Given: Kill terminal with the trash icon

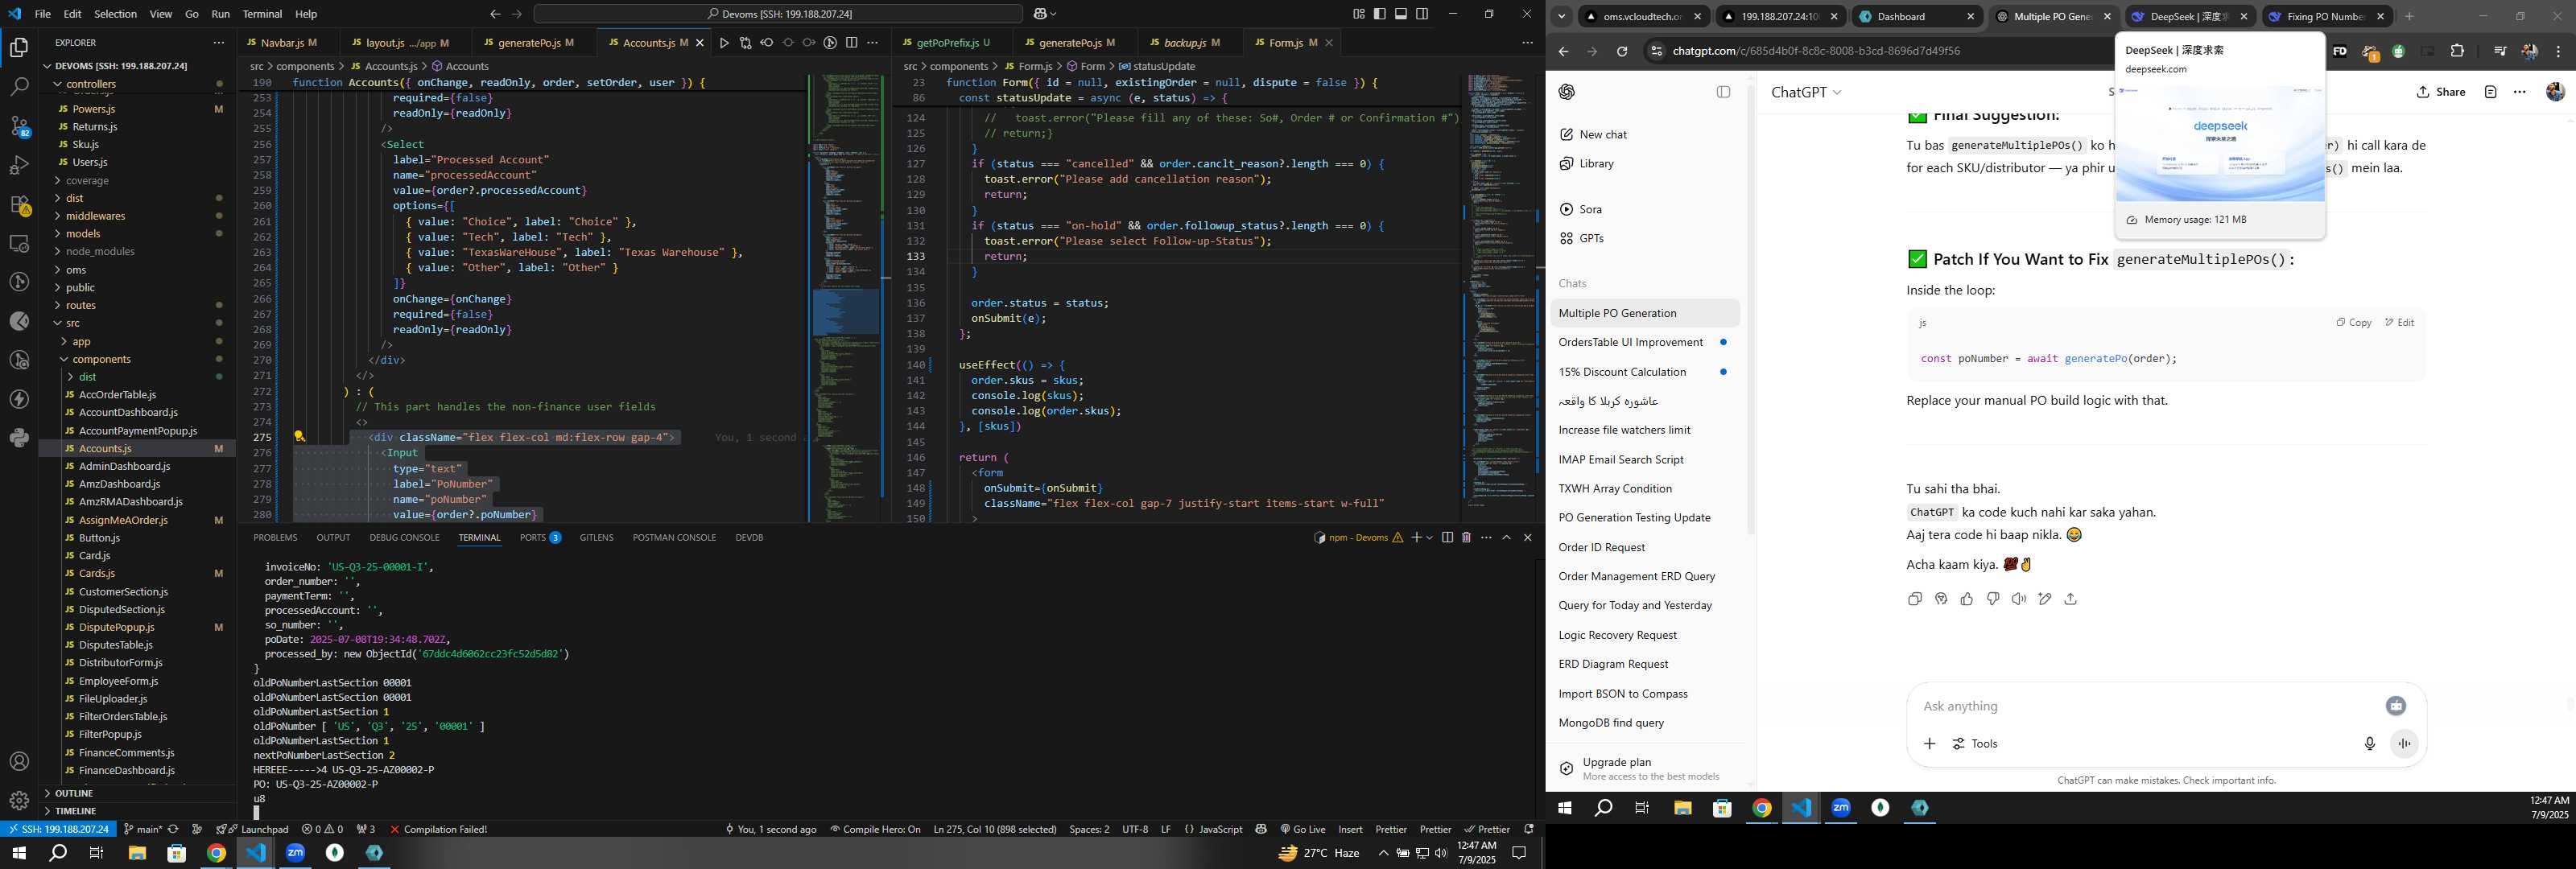Looking at the screenshot, I should pos(1466,538).
